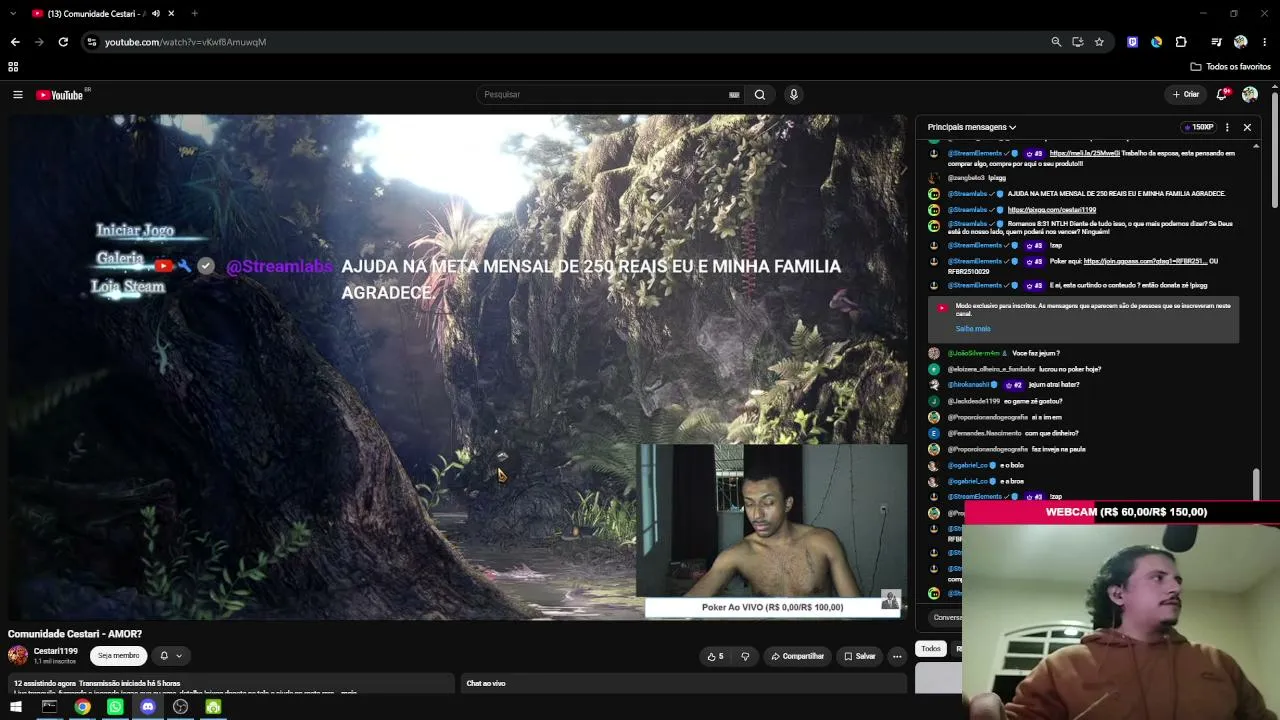Screen dimensions: 1280x720
Task: Expand the Principais mensagens chat dropdown
Action: coord(972,127)
